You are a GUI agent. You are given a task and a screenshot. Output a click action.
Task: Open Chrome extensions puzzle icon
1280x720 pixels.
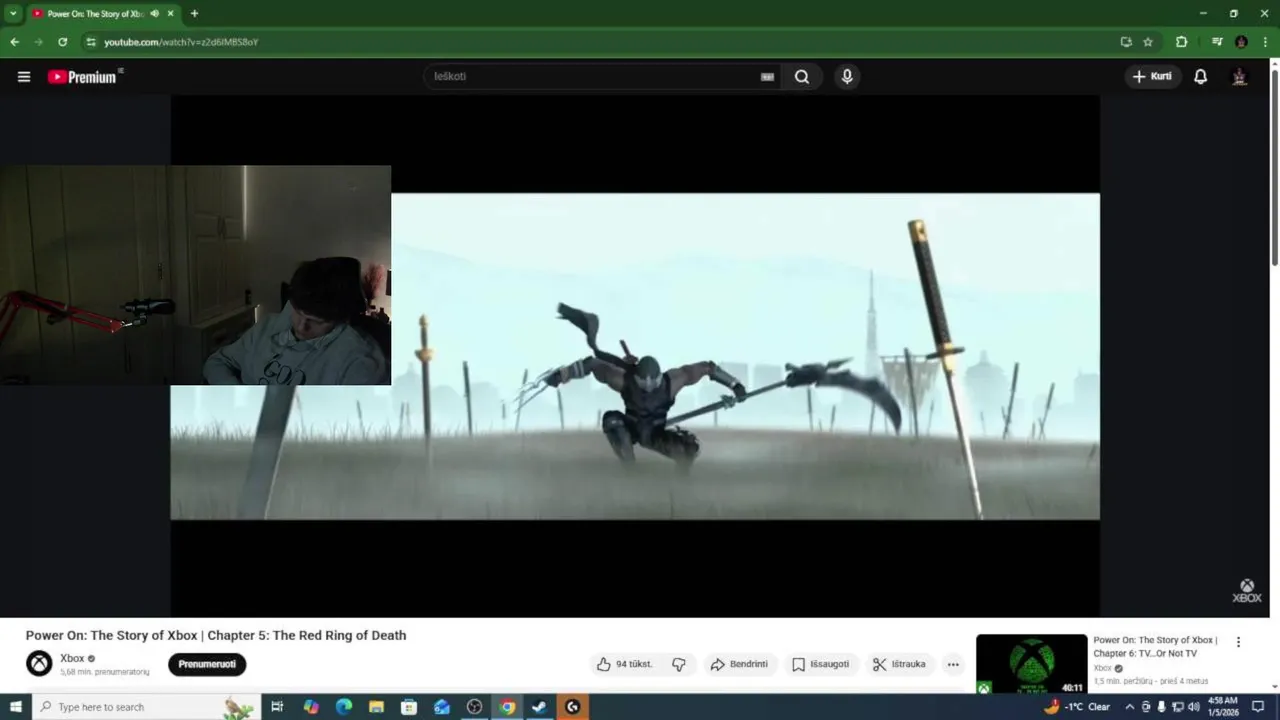pos(1181,42)
